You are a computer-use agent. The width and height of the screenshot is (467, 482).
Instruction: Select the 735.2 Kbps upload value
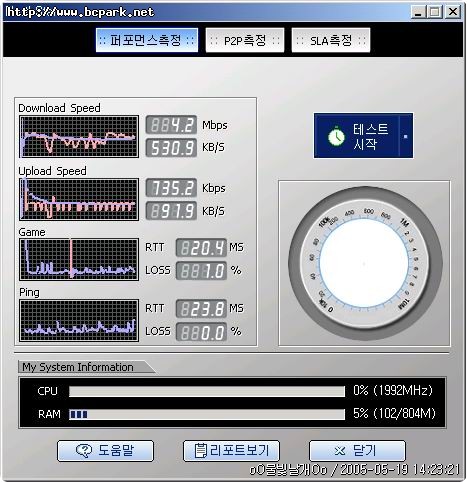pos(171,188)
